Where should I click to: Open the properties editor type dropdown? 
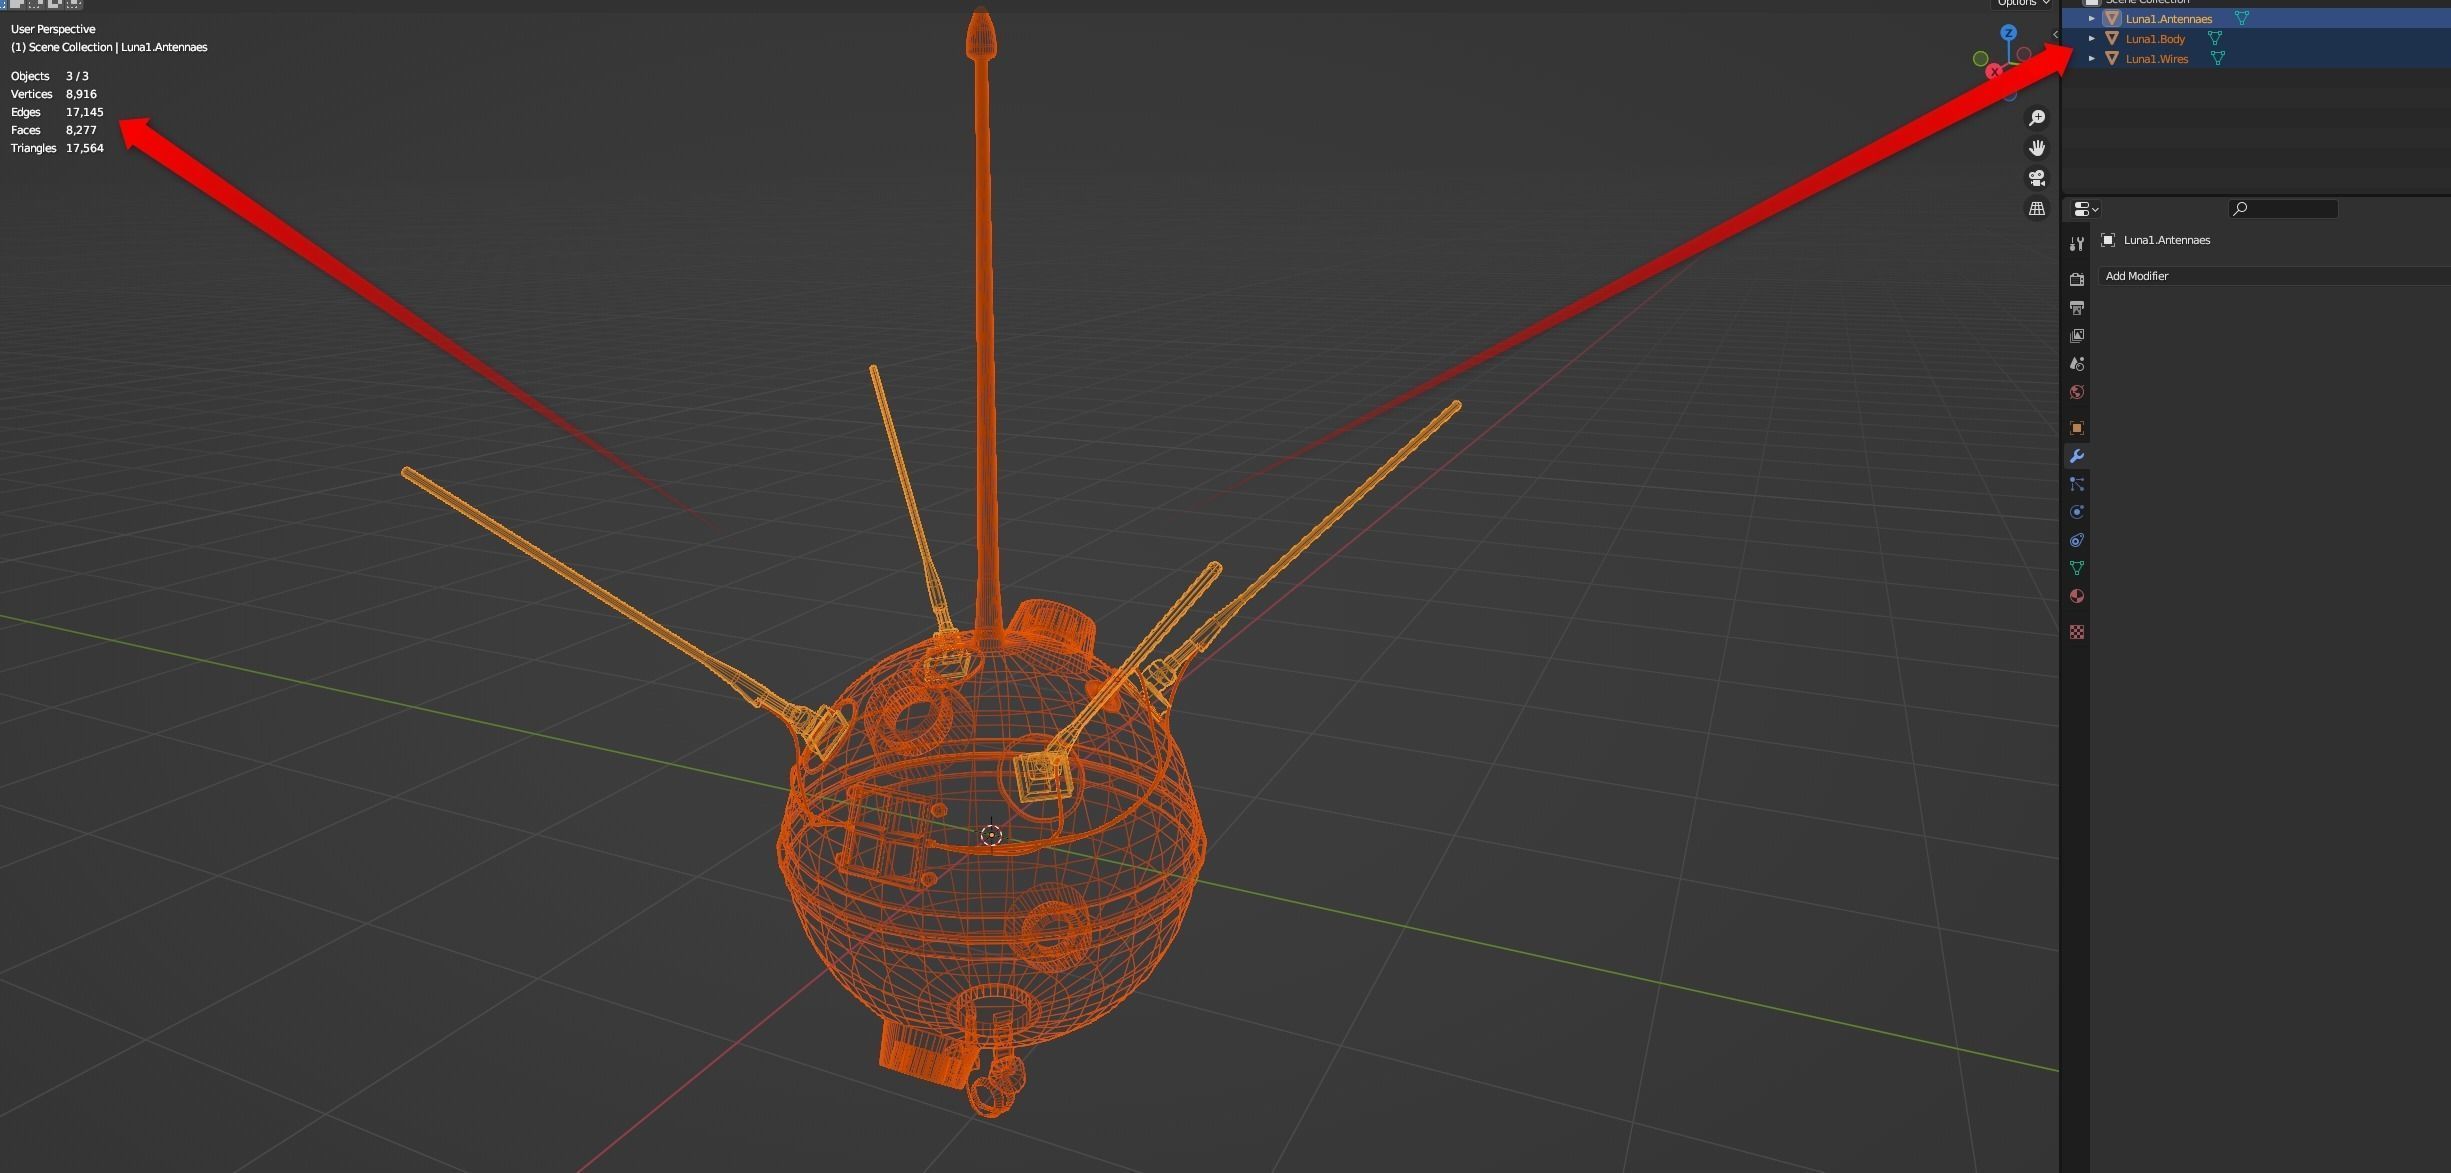click(2086, 209)
